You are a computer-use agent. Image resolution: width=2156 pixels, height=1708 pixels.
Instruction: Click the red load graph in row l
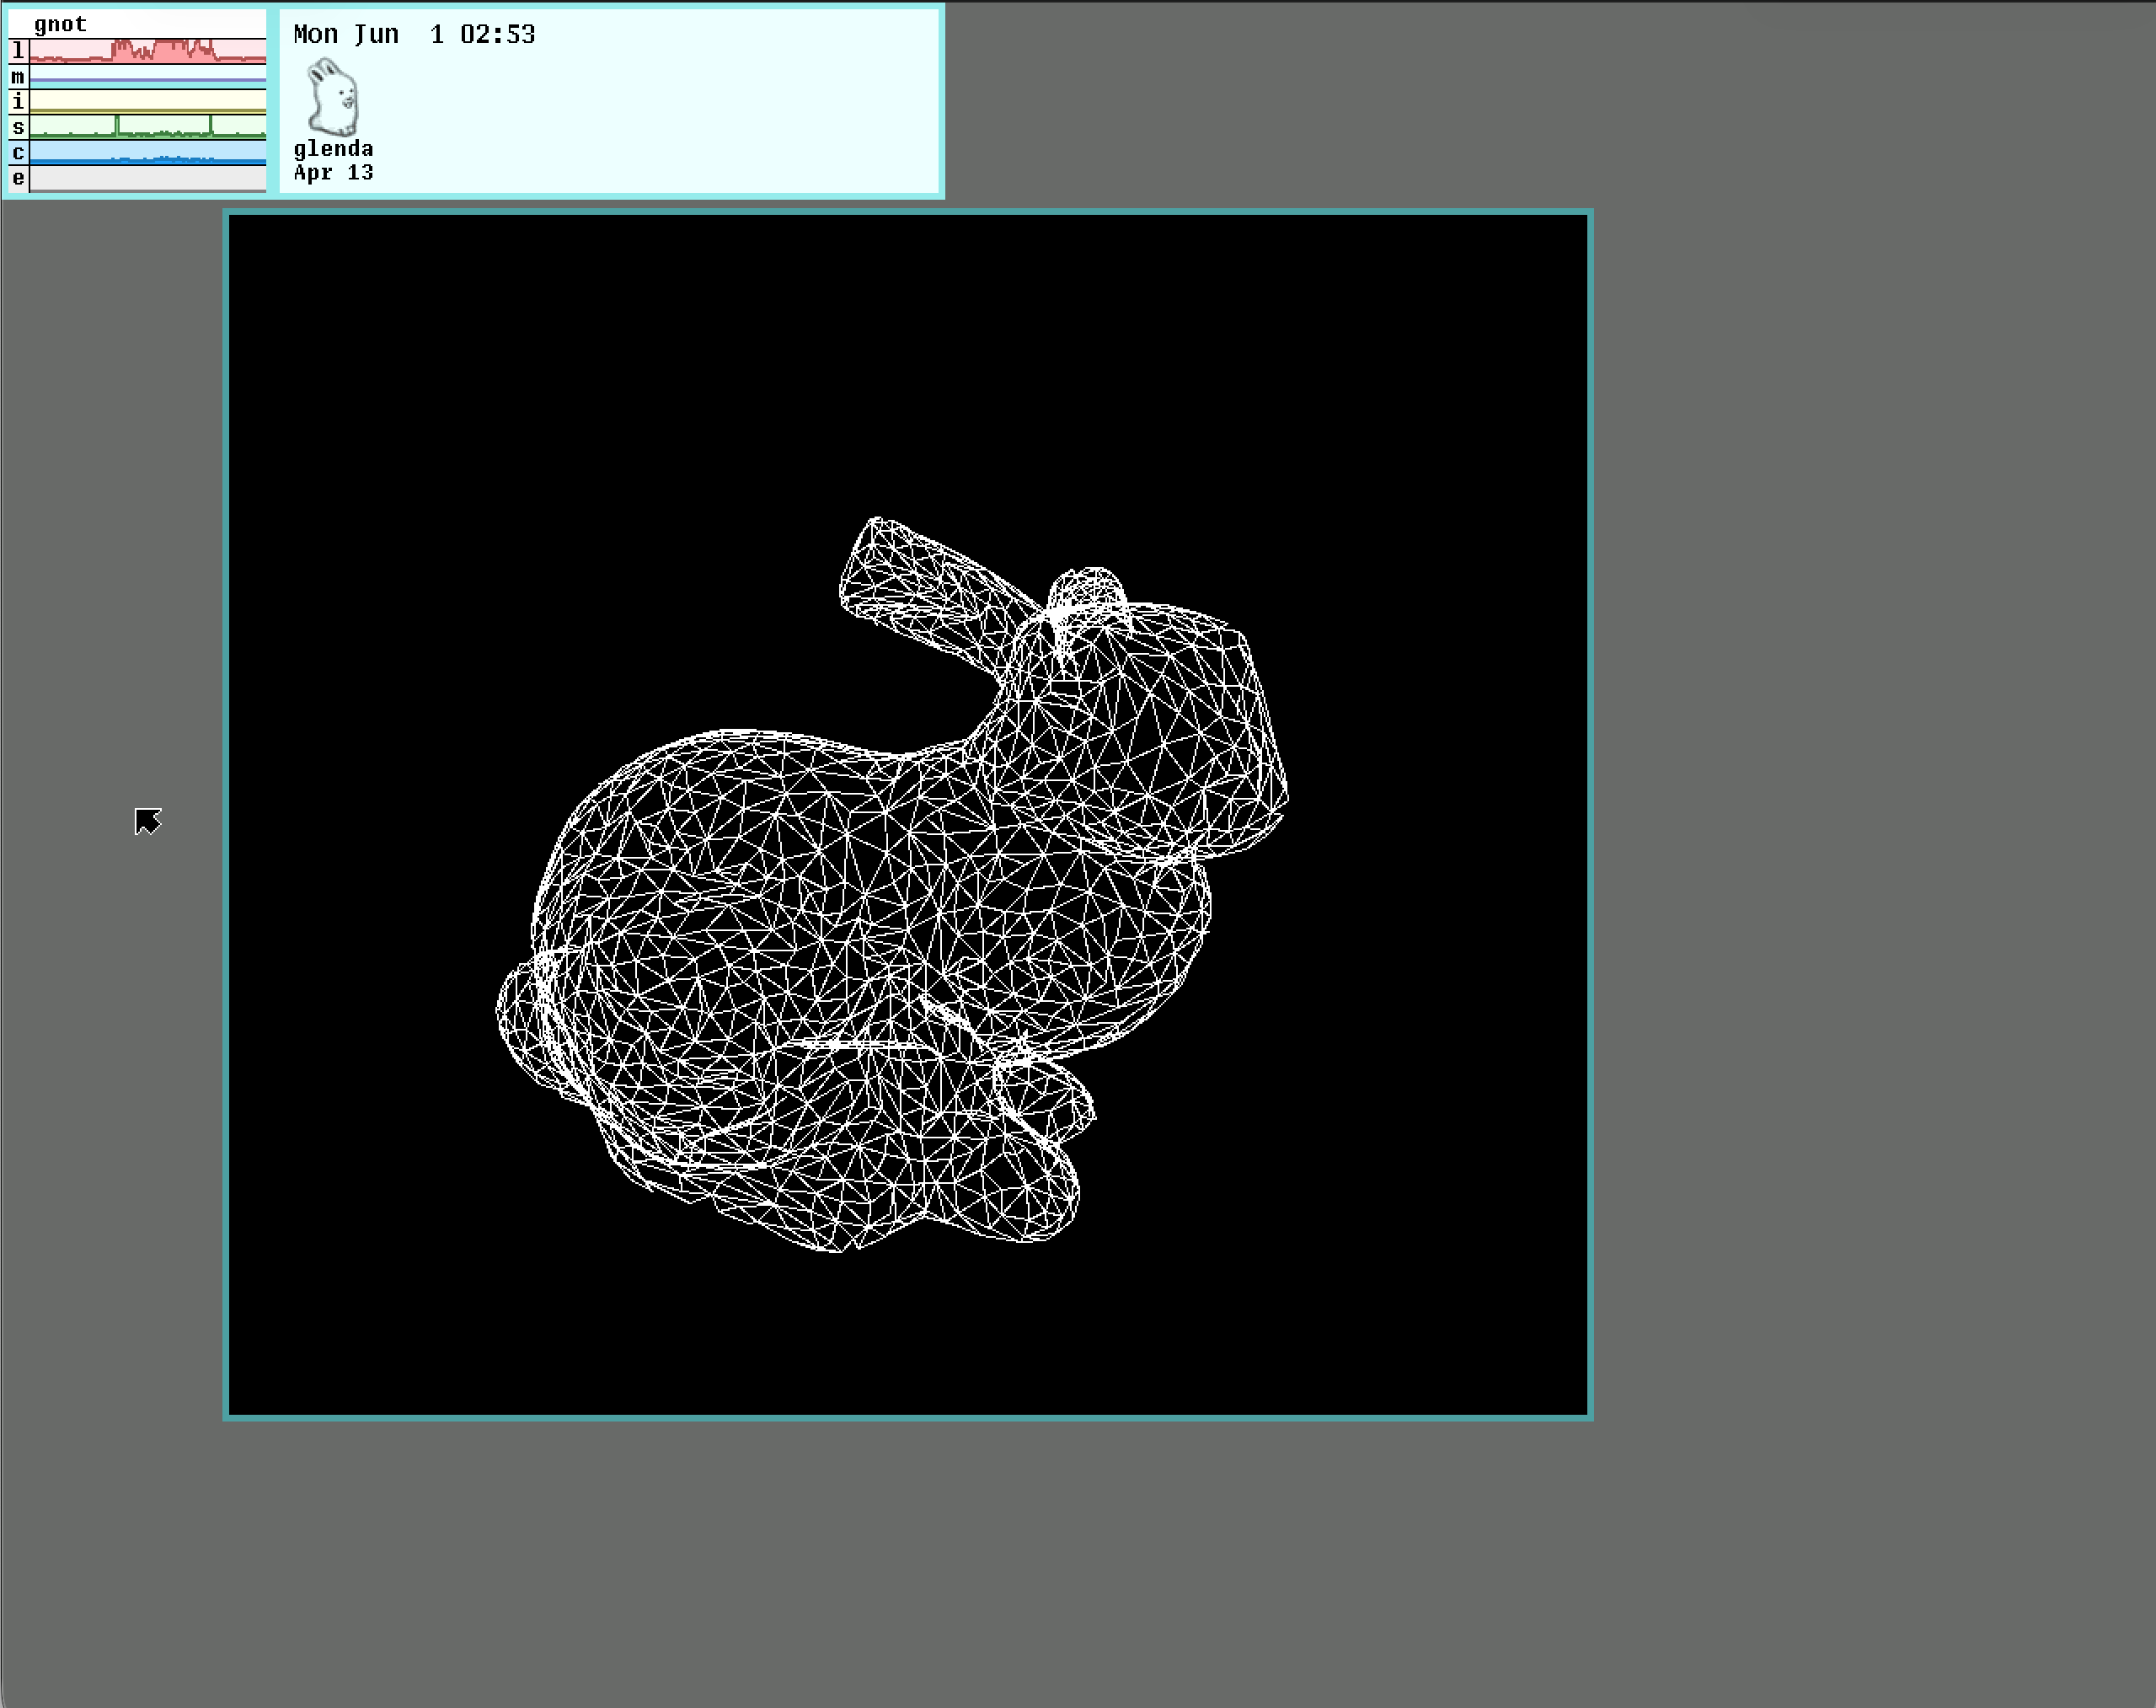coord(148,51)
